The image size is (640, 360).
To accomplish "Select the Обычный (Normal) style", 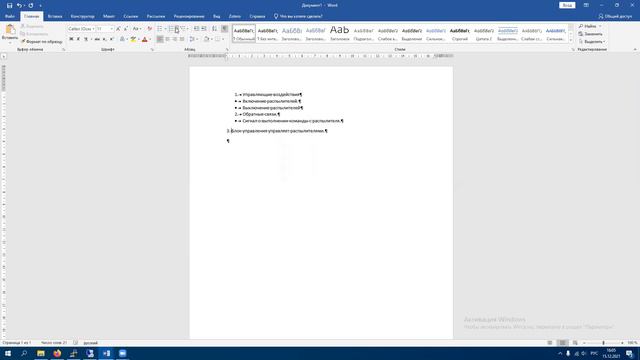I will point(244,33).
